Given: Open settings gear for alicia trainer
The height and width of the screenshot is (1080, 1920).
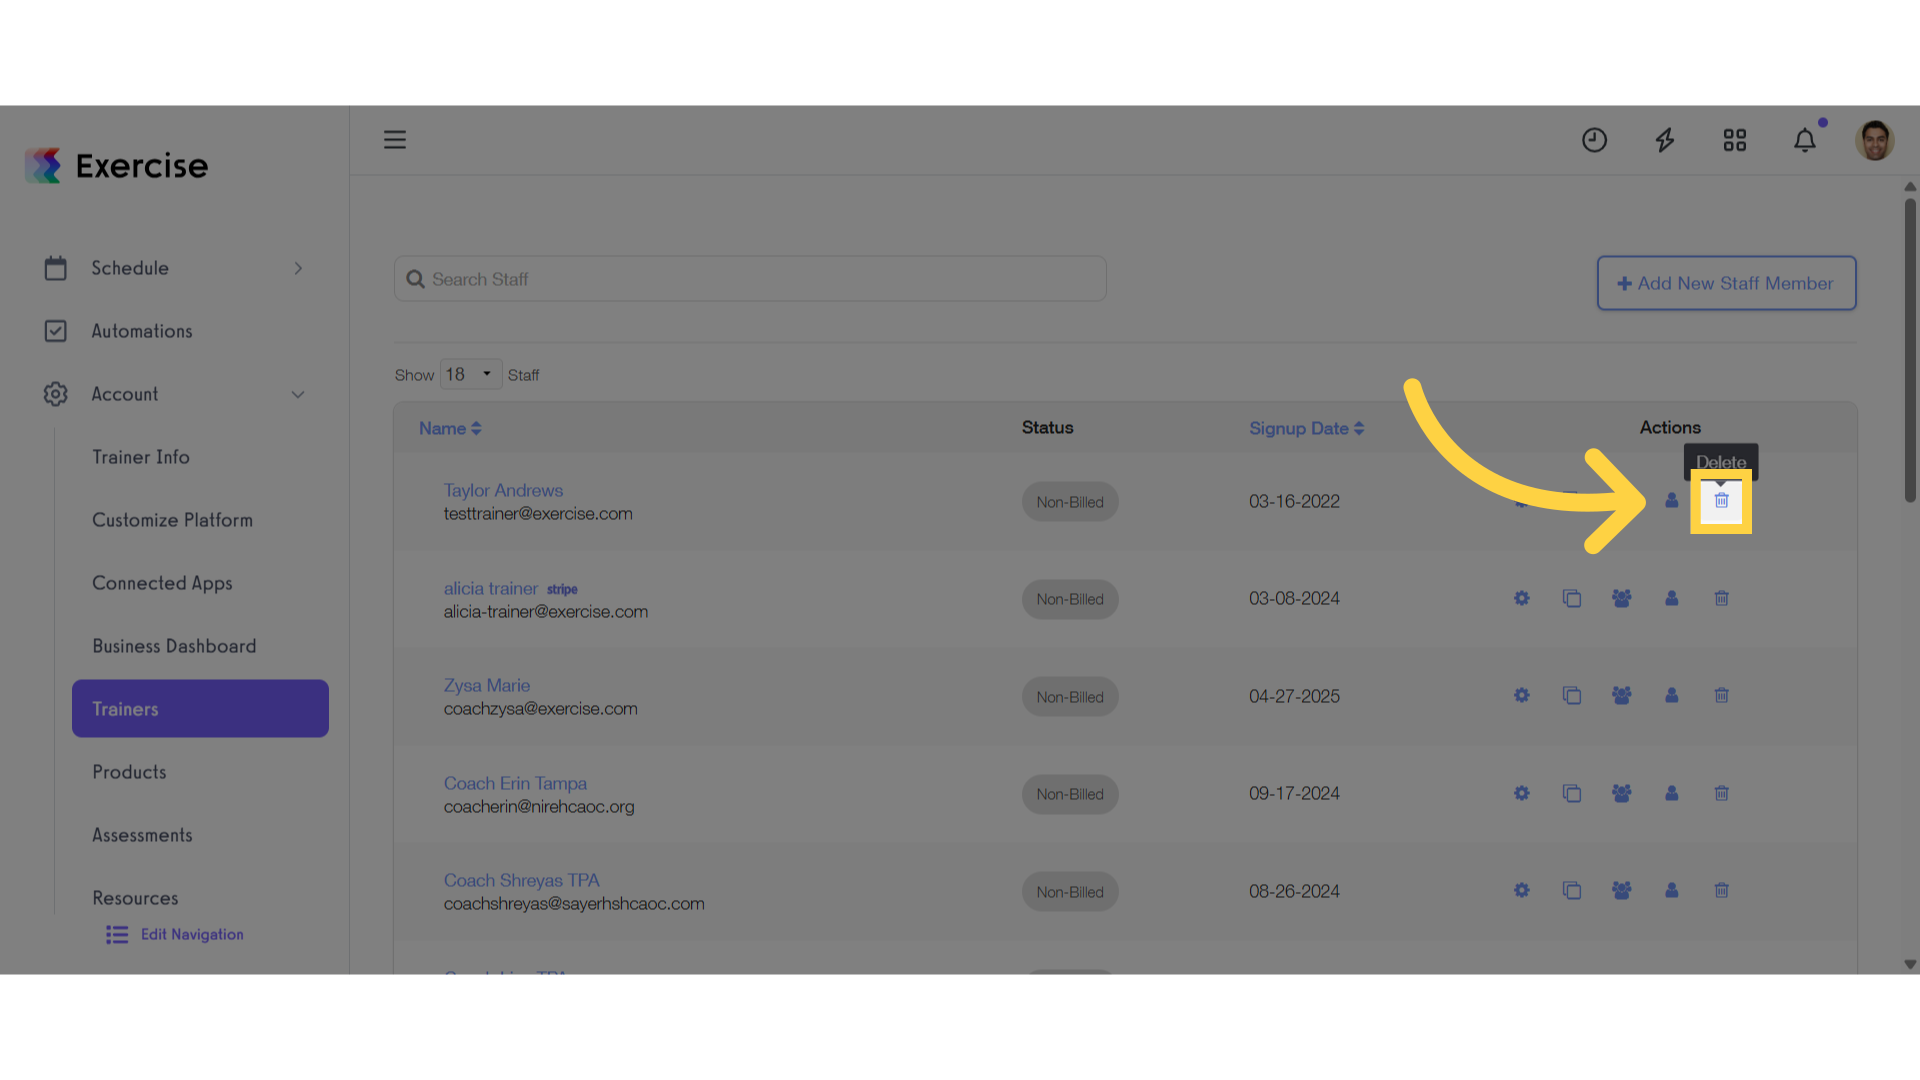Looking at the screenshot, I should point(1521,598).
